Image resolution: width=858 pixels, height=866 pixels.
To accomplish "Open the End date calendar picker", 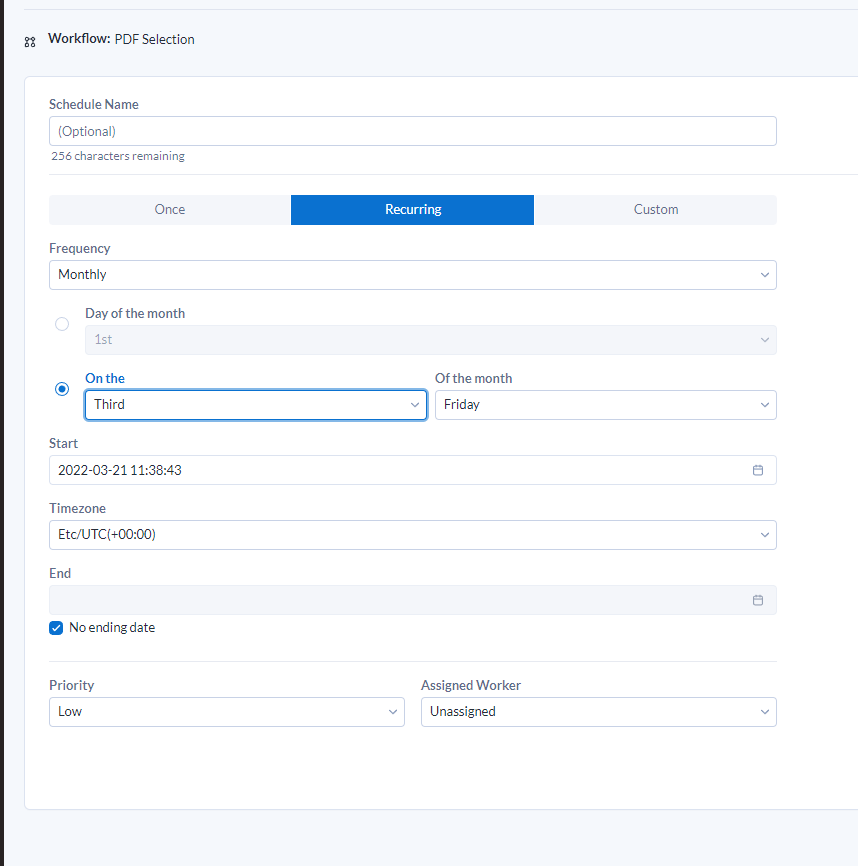I will [x=758, y=600].
